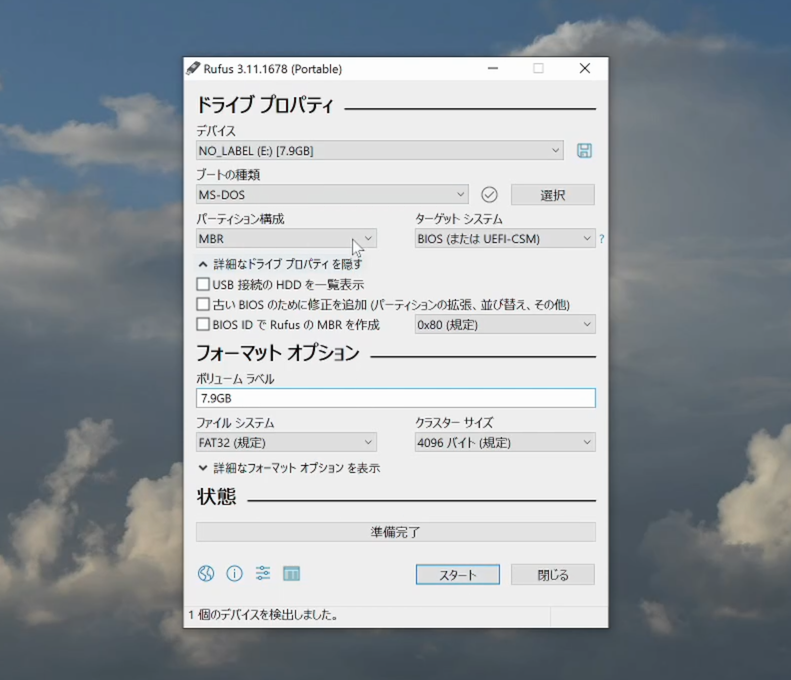791x680 pixels.
Task: Expand 詳細なフォーマット オプションを表示 section
Action: (x=290, y=468)
